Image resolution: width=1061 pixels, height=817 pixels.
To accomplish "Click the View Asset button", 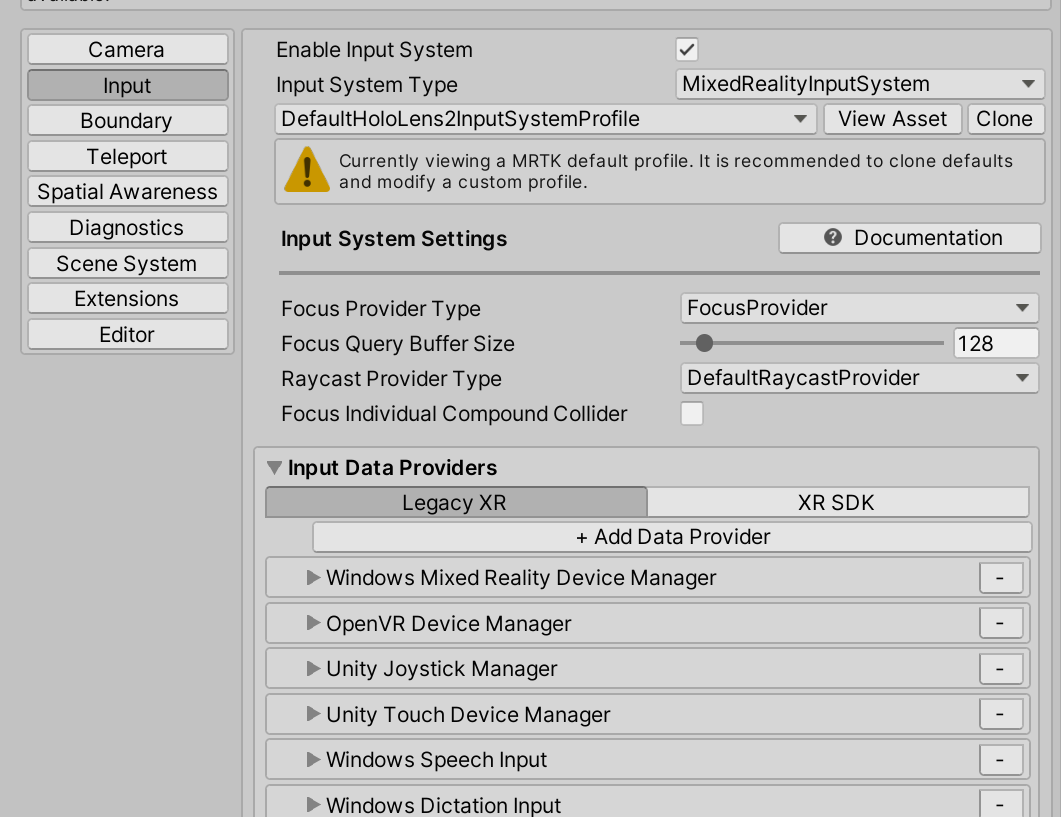I will 893,119.
